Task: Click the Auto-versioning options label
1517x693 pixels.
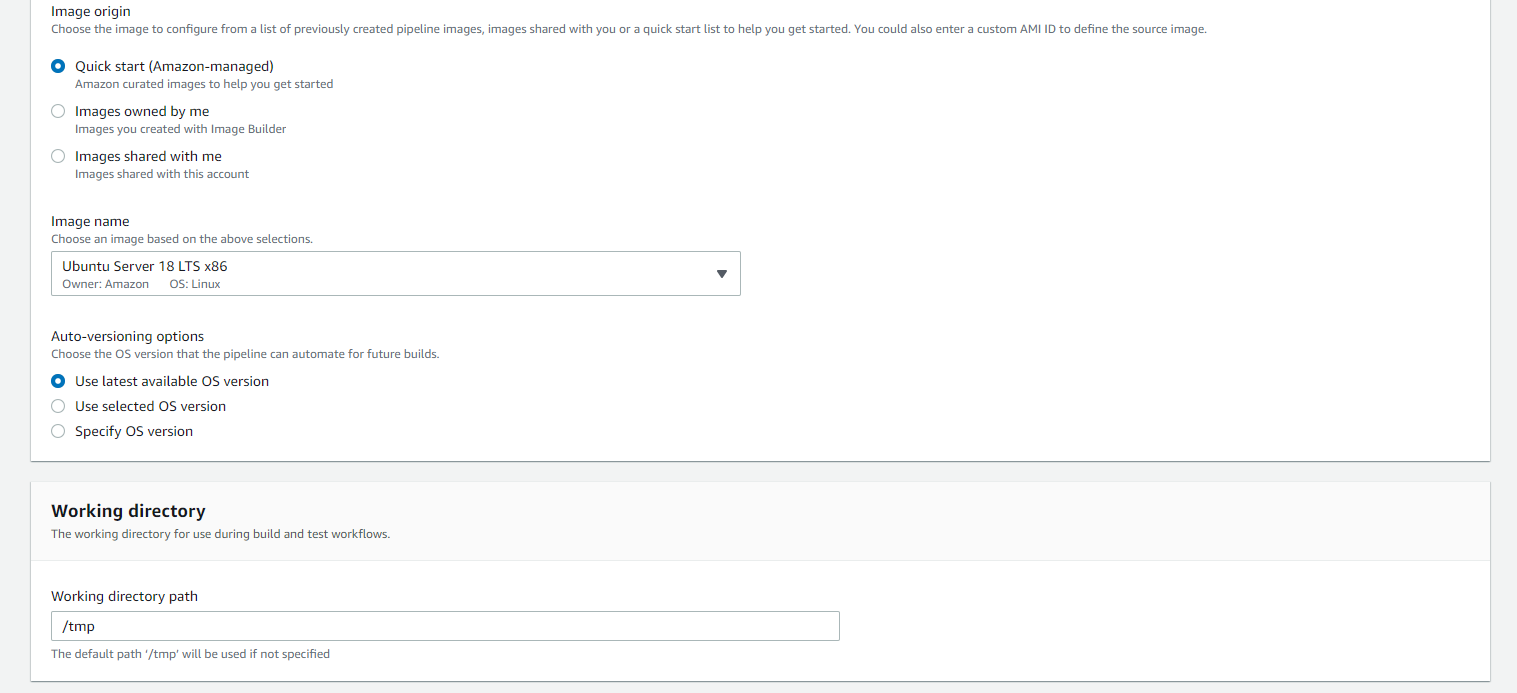Action: pos(127,336)
